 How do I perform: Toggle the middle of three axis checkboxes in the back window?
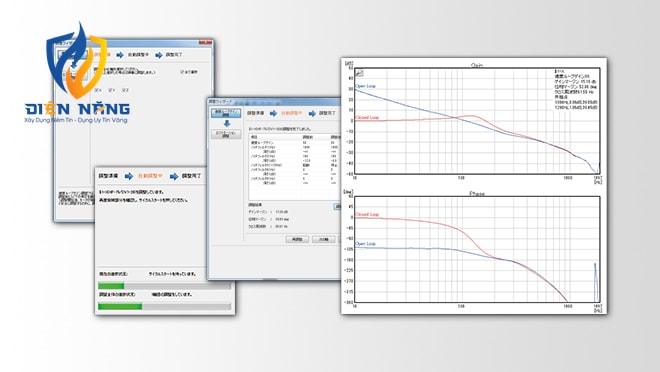tap(111, 90)
